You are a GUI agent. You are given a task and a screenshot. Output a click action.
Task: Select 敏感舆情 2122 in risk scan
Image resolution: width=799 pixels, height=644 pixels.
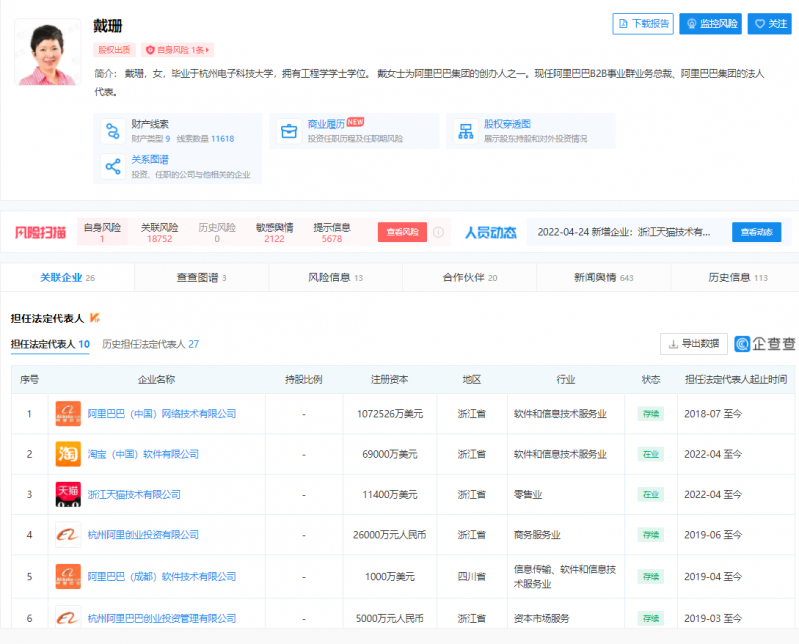pos(274,232)
